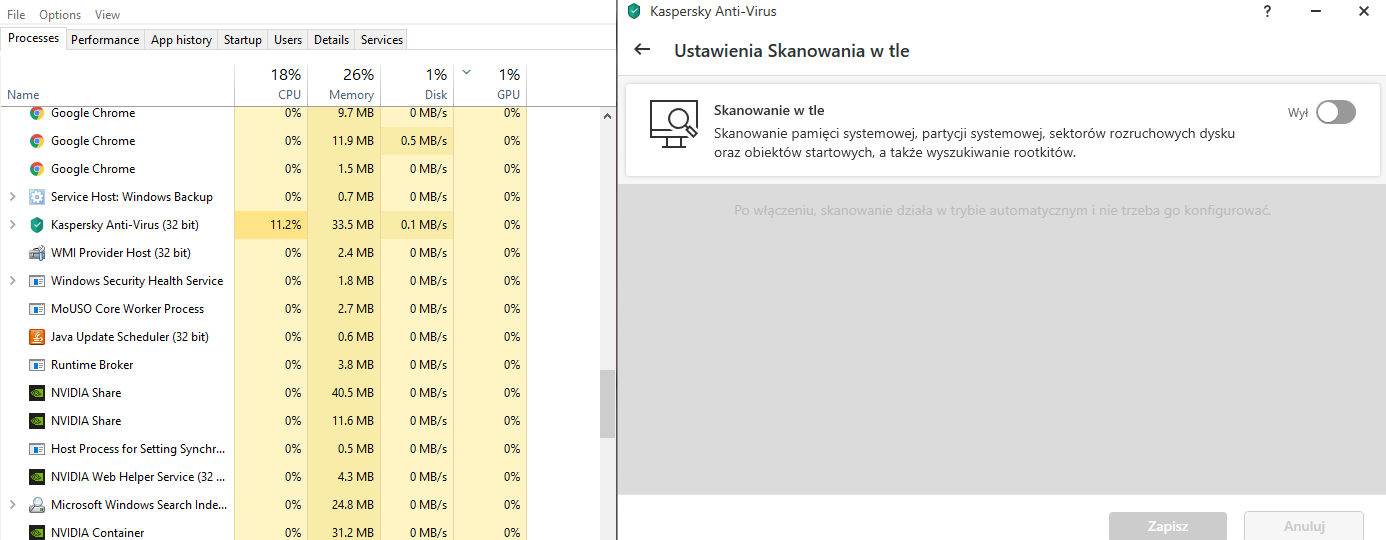Click the Service Host: Windows Backup gear icon
1386x540 pixels.
pos(37,197)
